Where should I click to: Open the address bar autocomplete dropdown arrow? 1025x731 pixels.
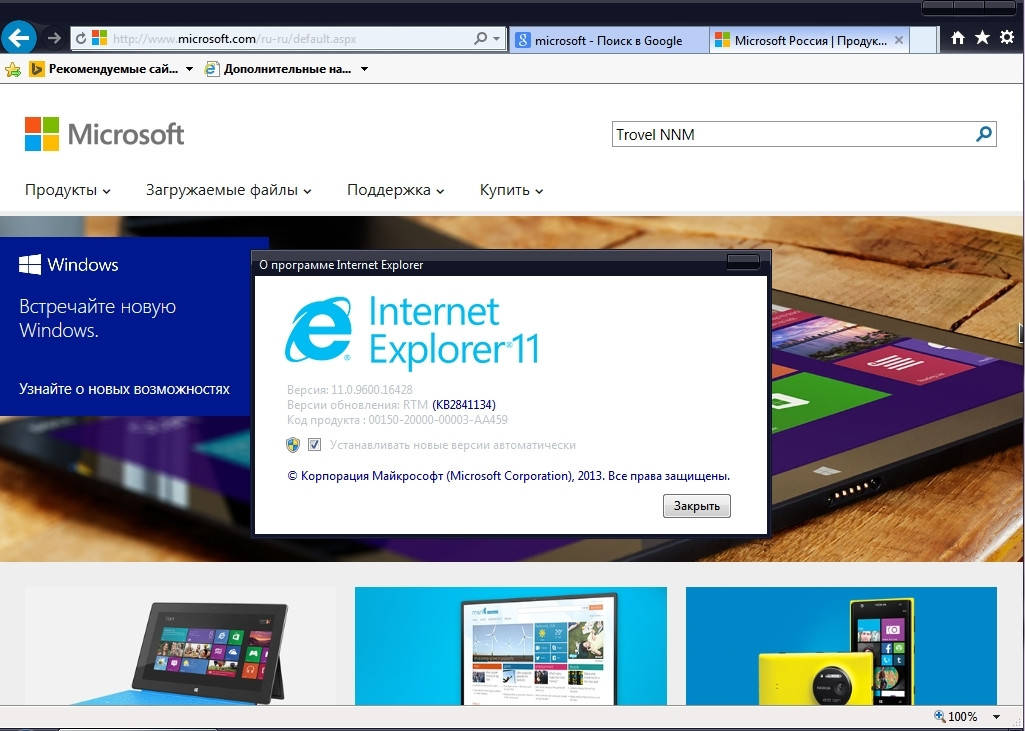[x=497, y=39]
